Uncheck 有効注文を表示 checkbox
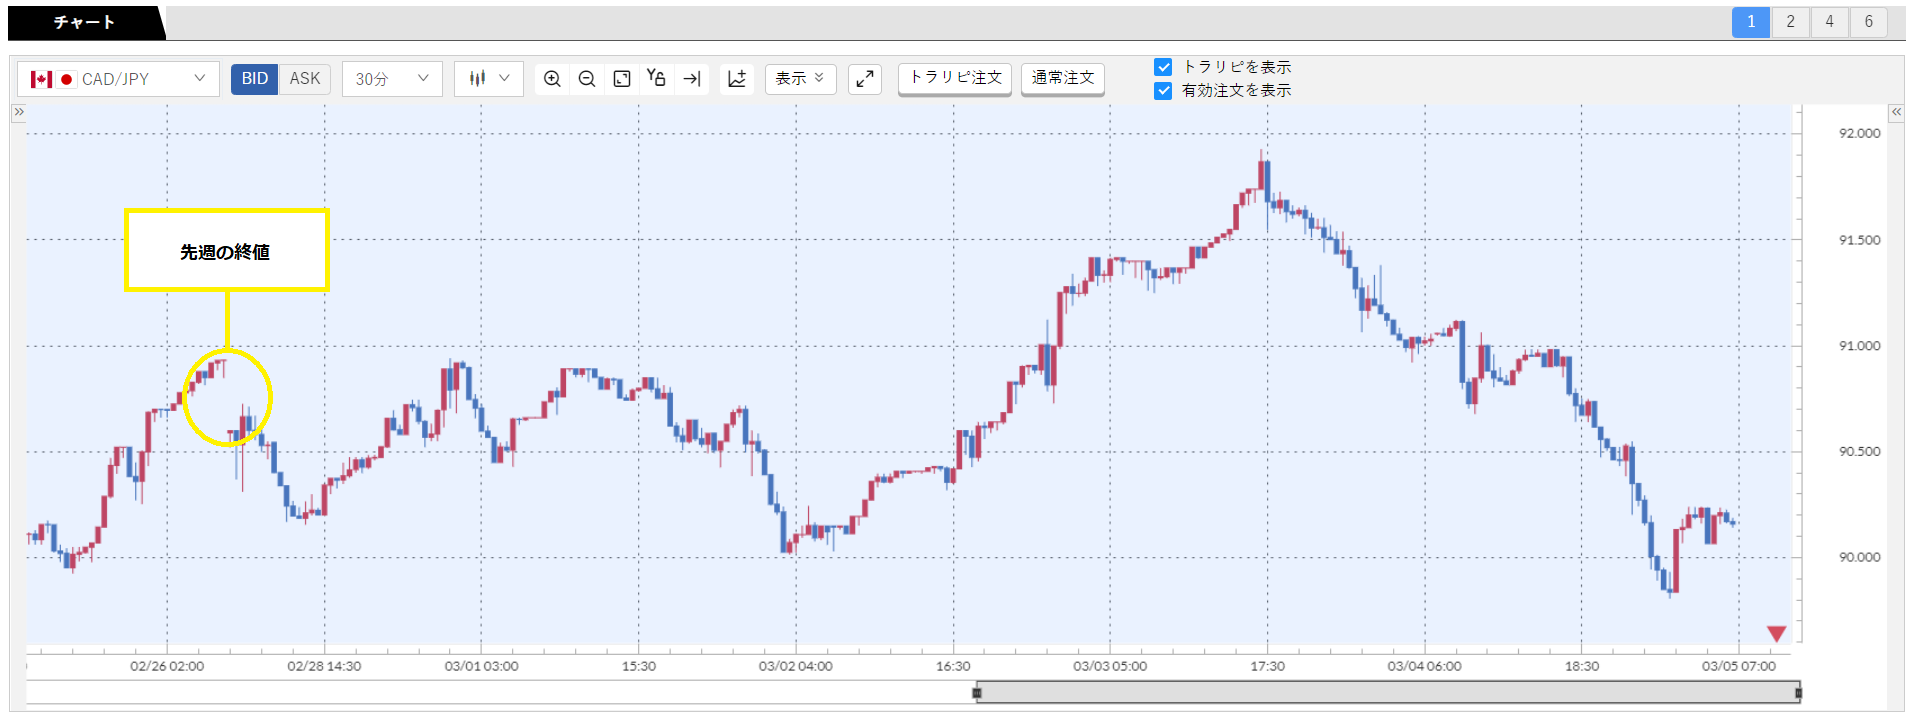Screen dimensions: 1917x717 coord(1163,91)
